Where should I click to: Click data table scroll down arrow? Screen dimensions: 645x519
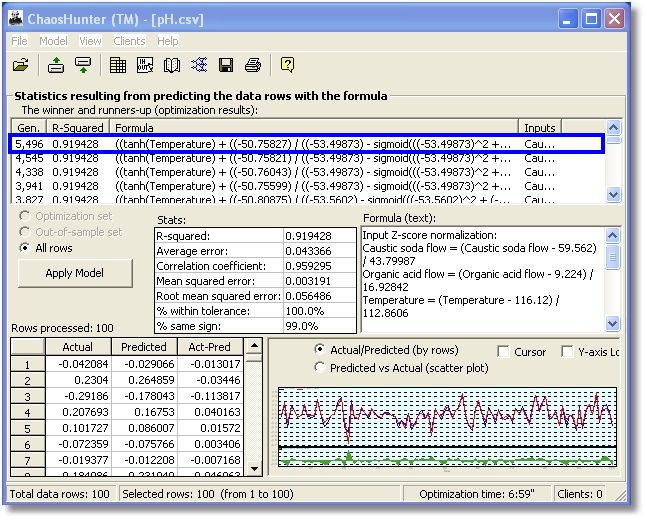tap(254, 468)
